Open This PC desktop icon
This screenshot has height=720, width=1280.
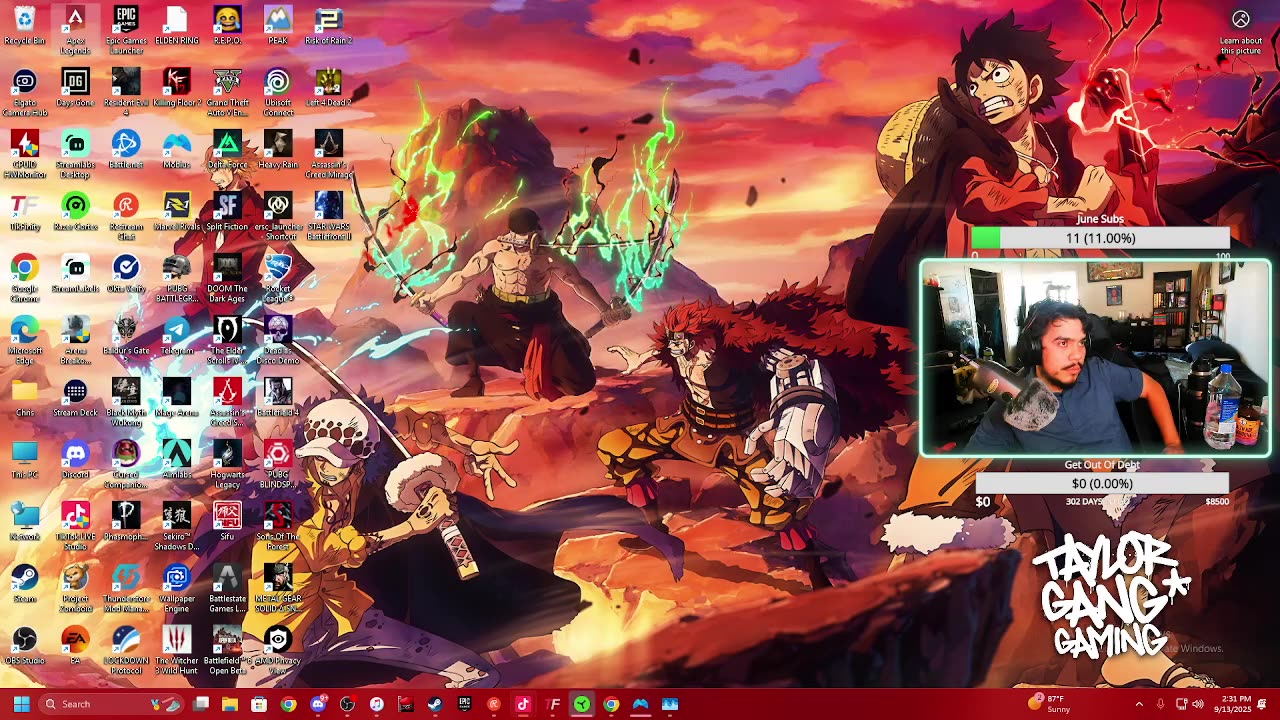click(x=25, y=461)
